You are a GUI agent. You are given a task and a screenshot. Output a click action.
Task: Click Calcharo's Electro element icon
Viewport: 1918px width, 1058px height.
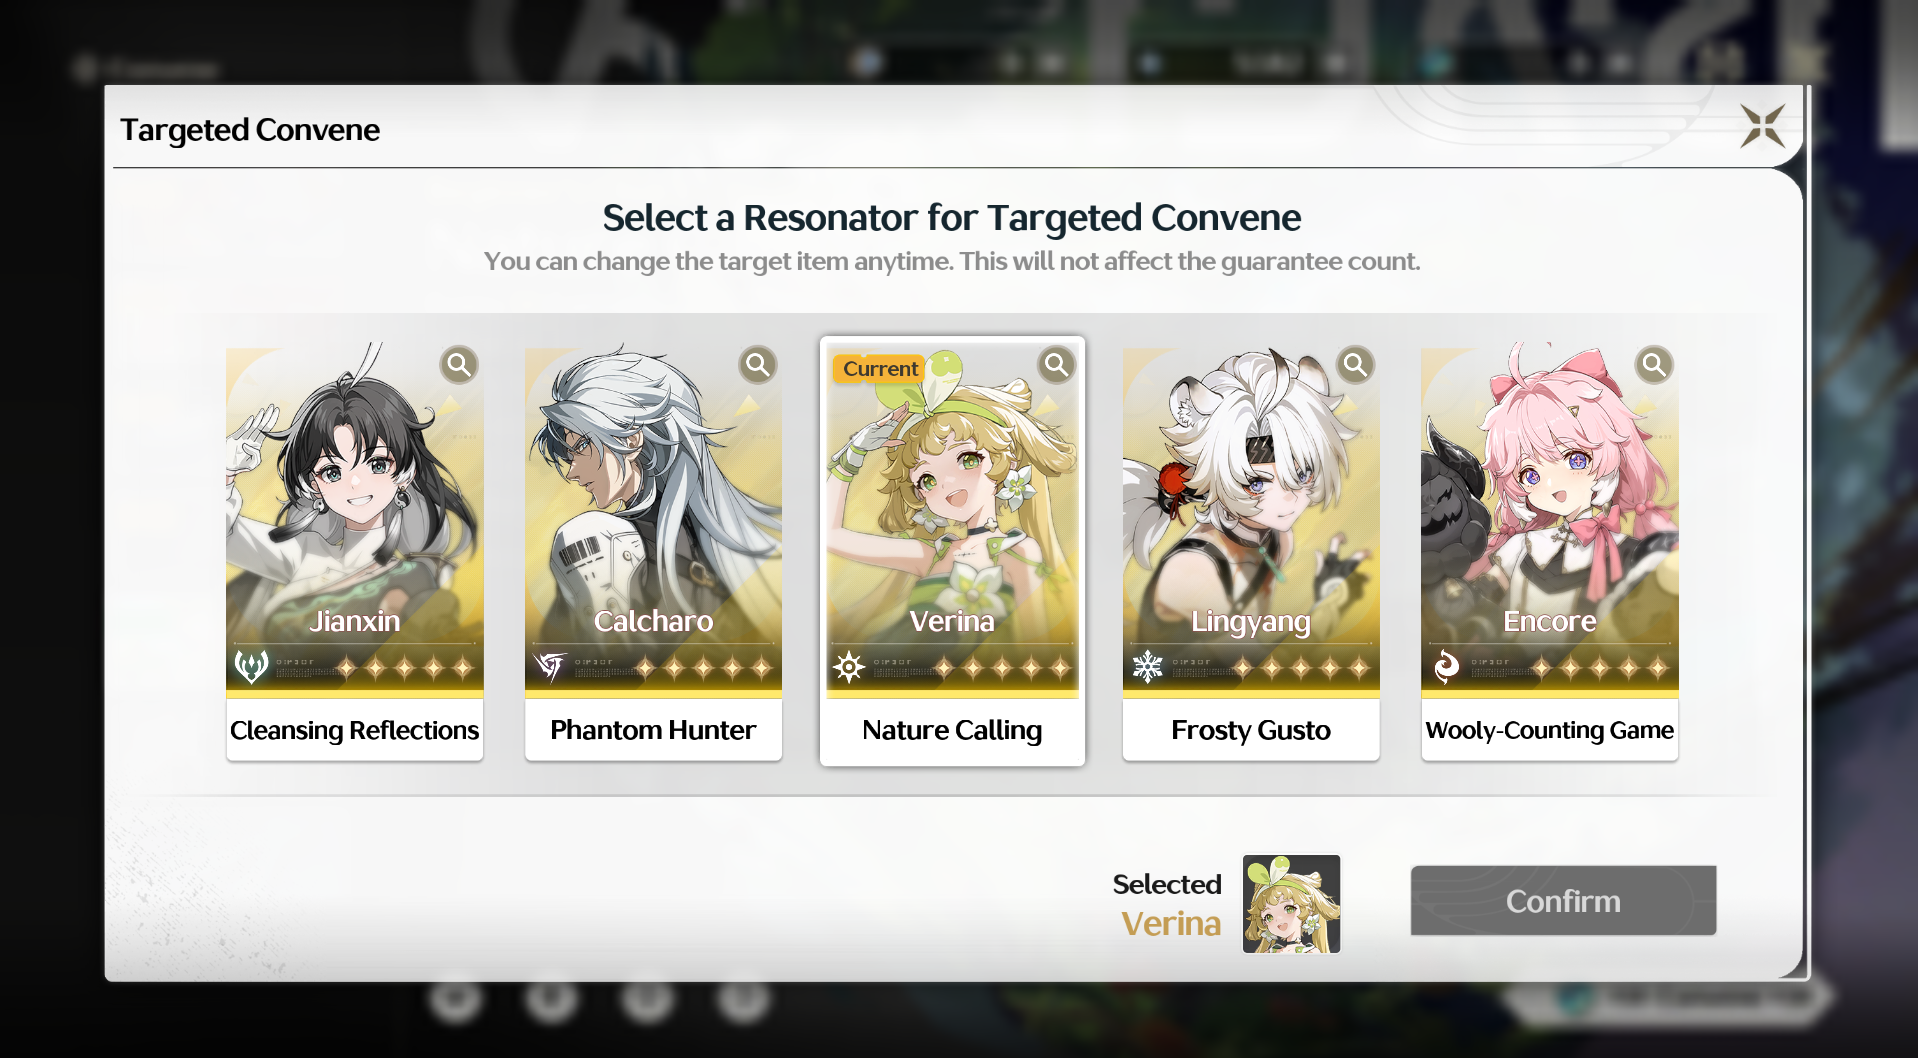coord(550,666)
